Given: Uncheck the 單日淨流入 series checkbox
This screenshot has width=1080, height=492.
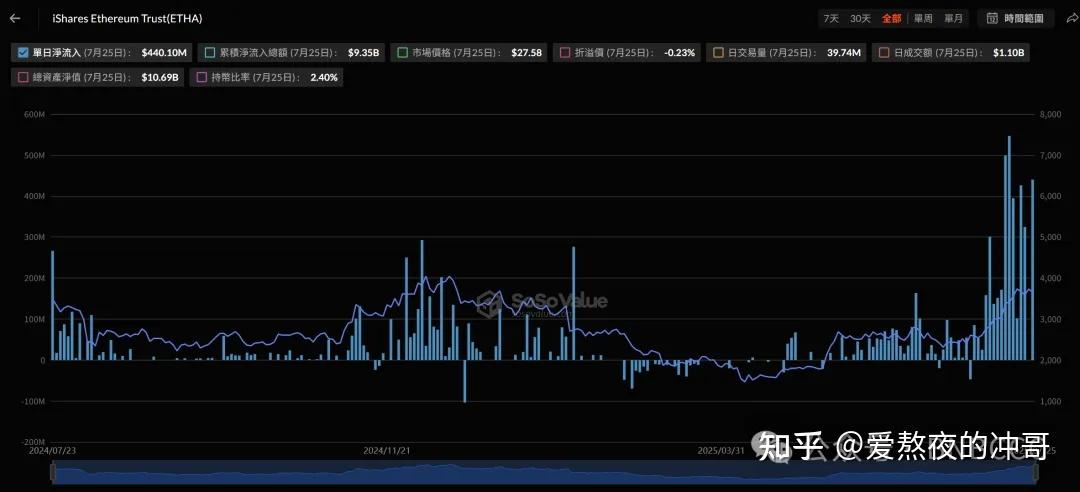Looking at the screenshot, I should click(23, 52).
